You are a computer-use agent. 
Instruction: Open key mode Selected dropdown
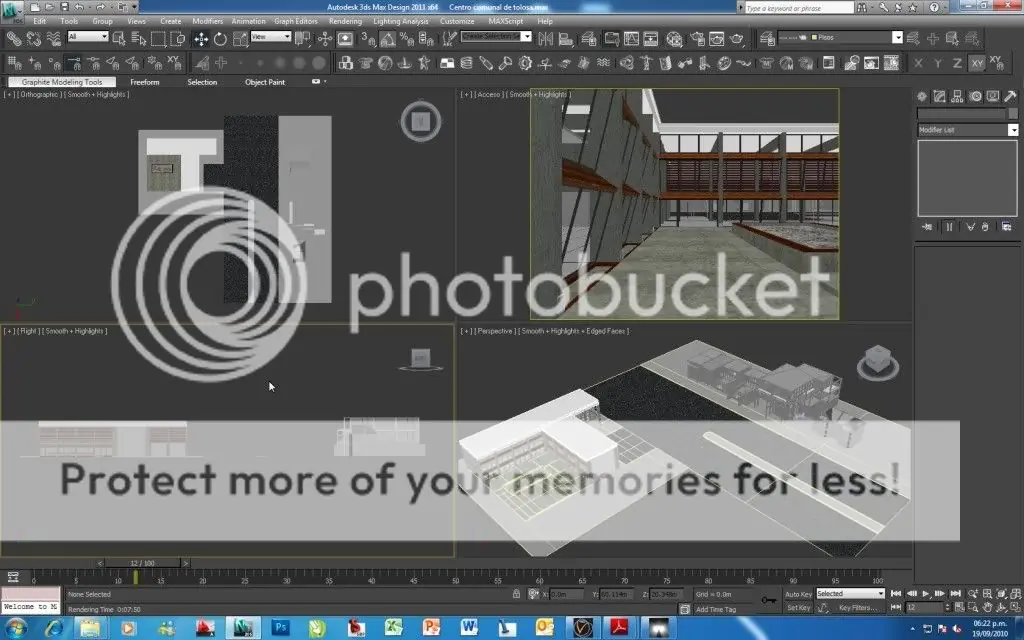click(850, 594)
